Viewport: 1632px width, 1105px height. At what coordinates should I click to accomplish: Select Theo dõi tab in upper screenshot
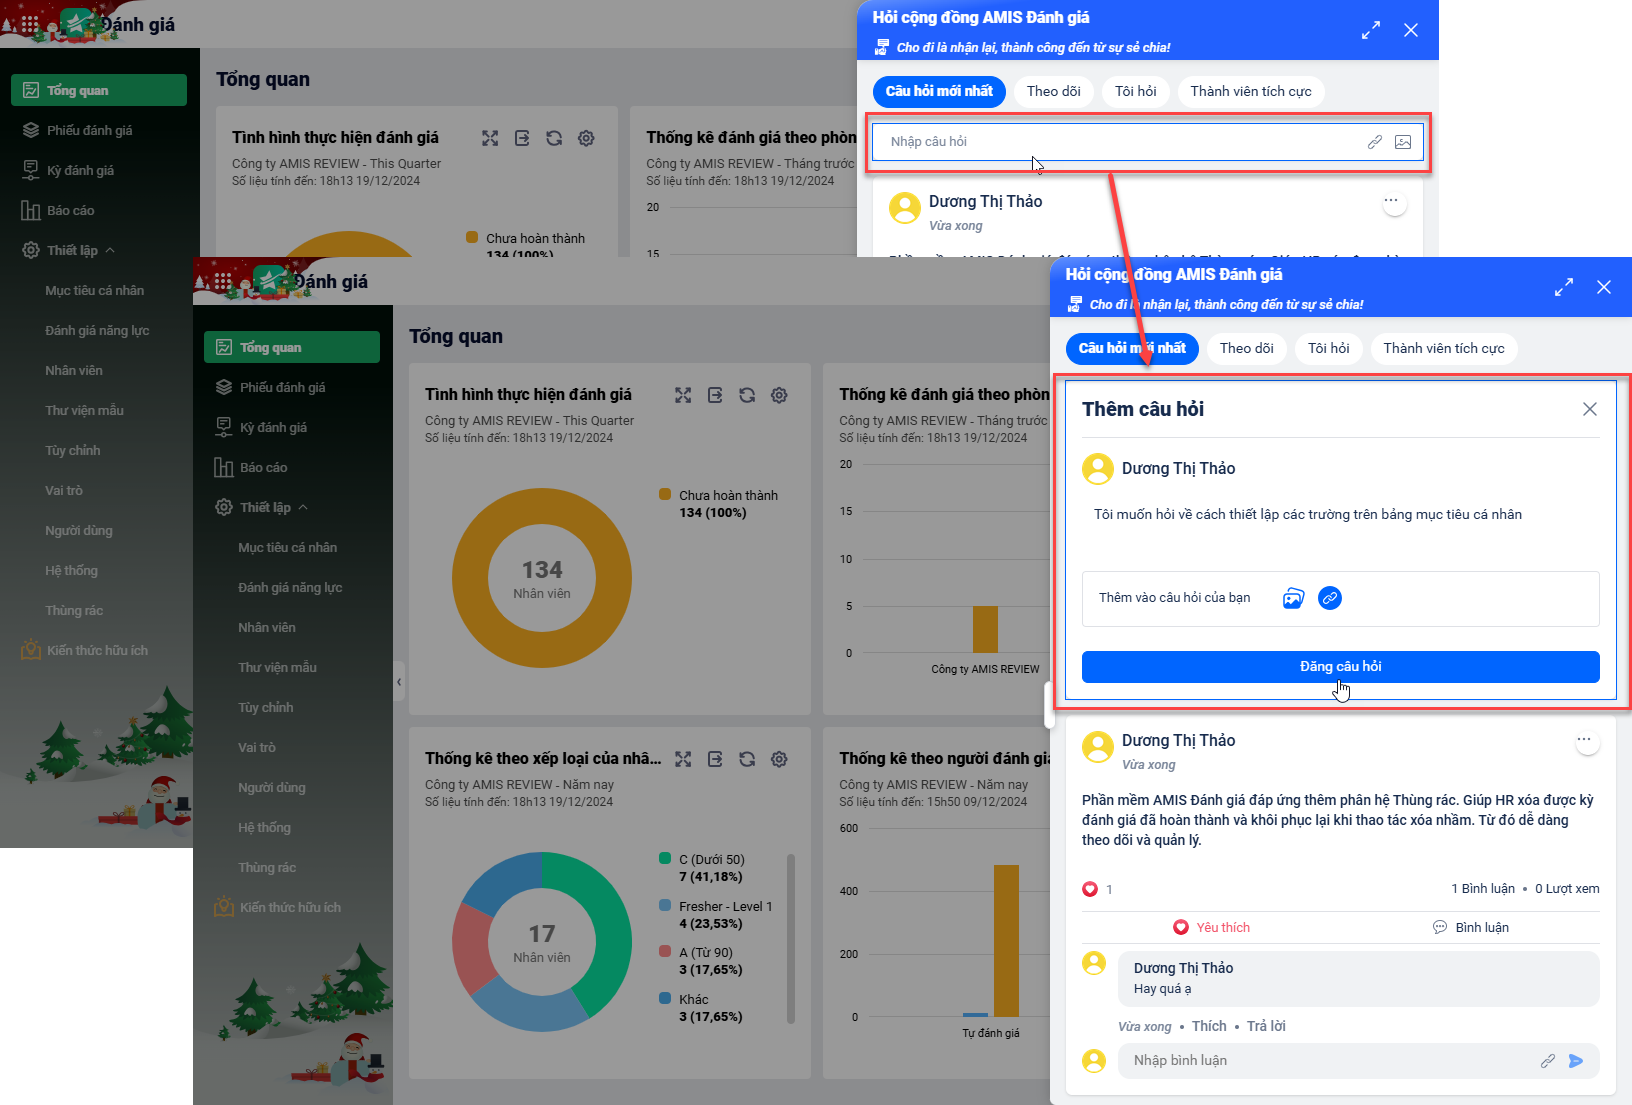point(1053,91)
